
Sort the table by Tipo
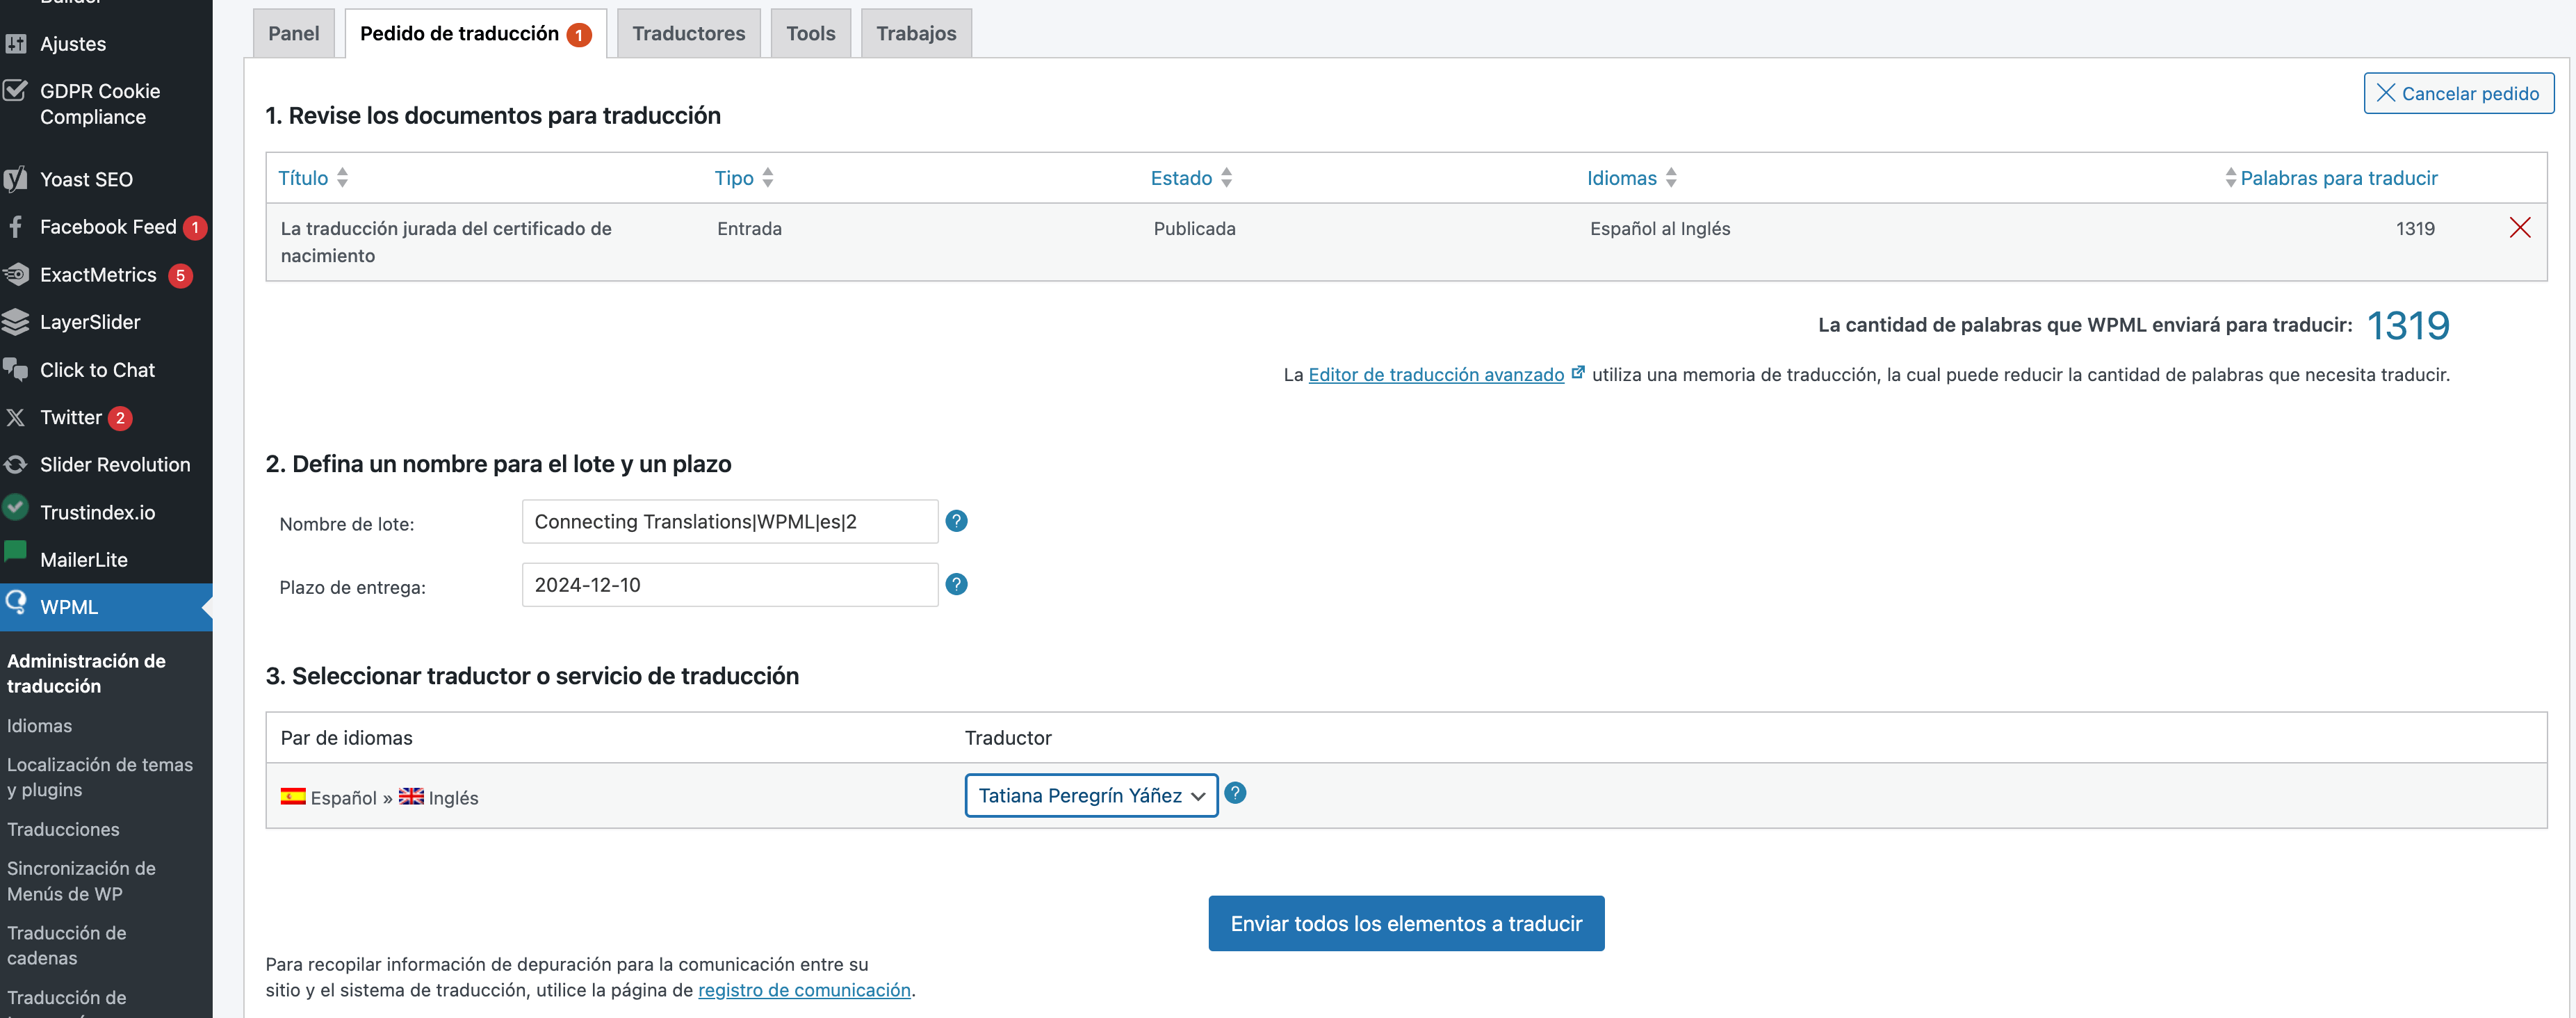point(744,178)
